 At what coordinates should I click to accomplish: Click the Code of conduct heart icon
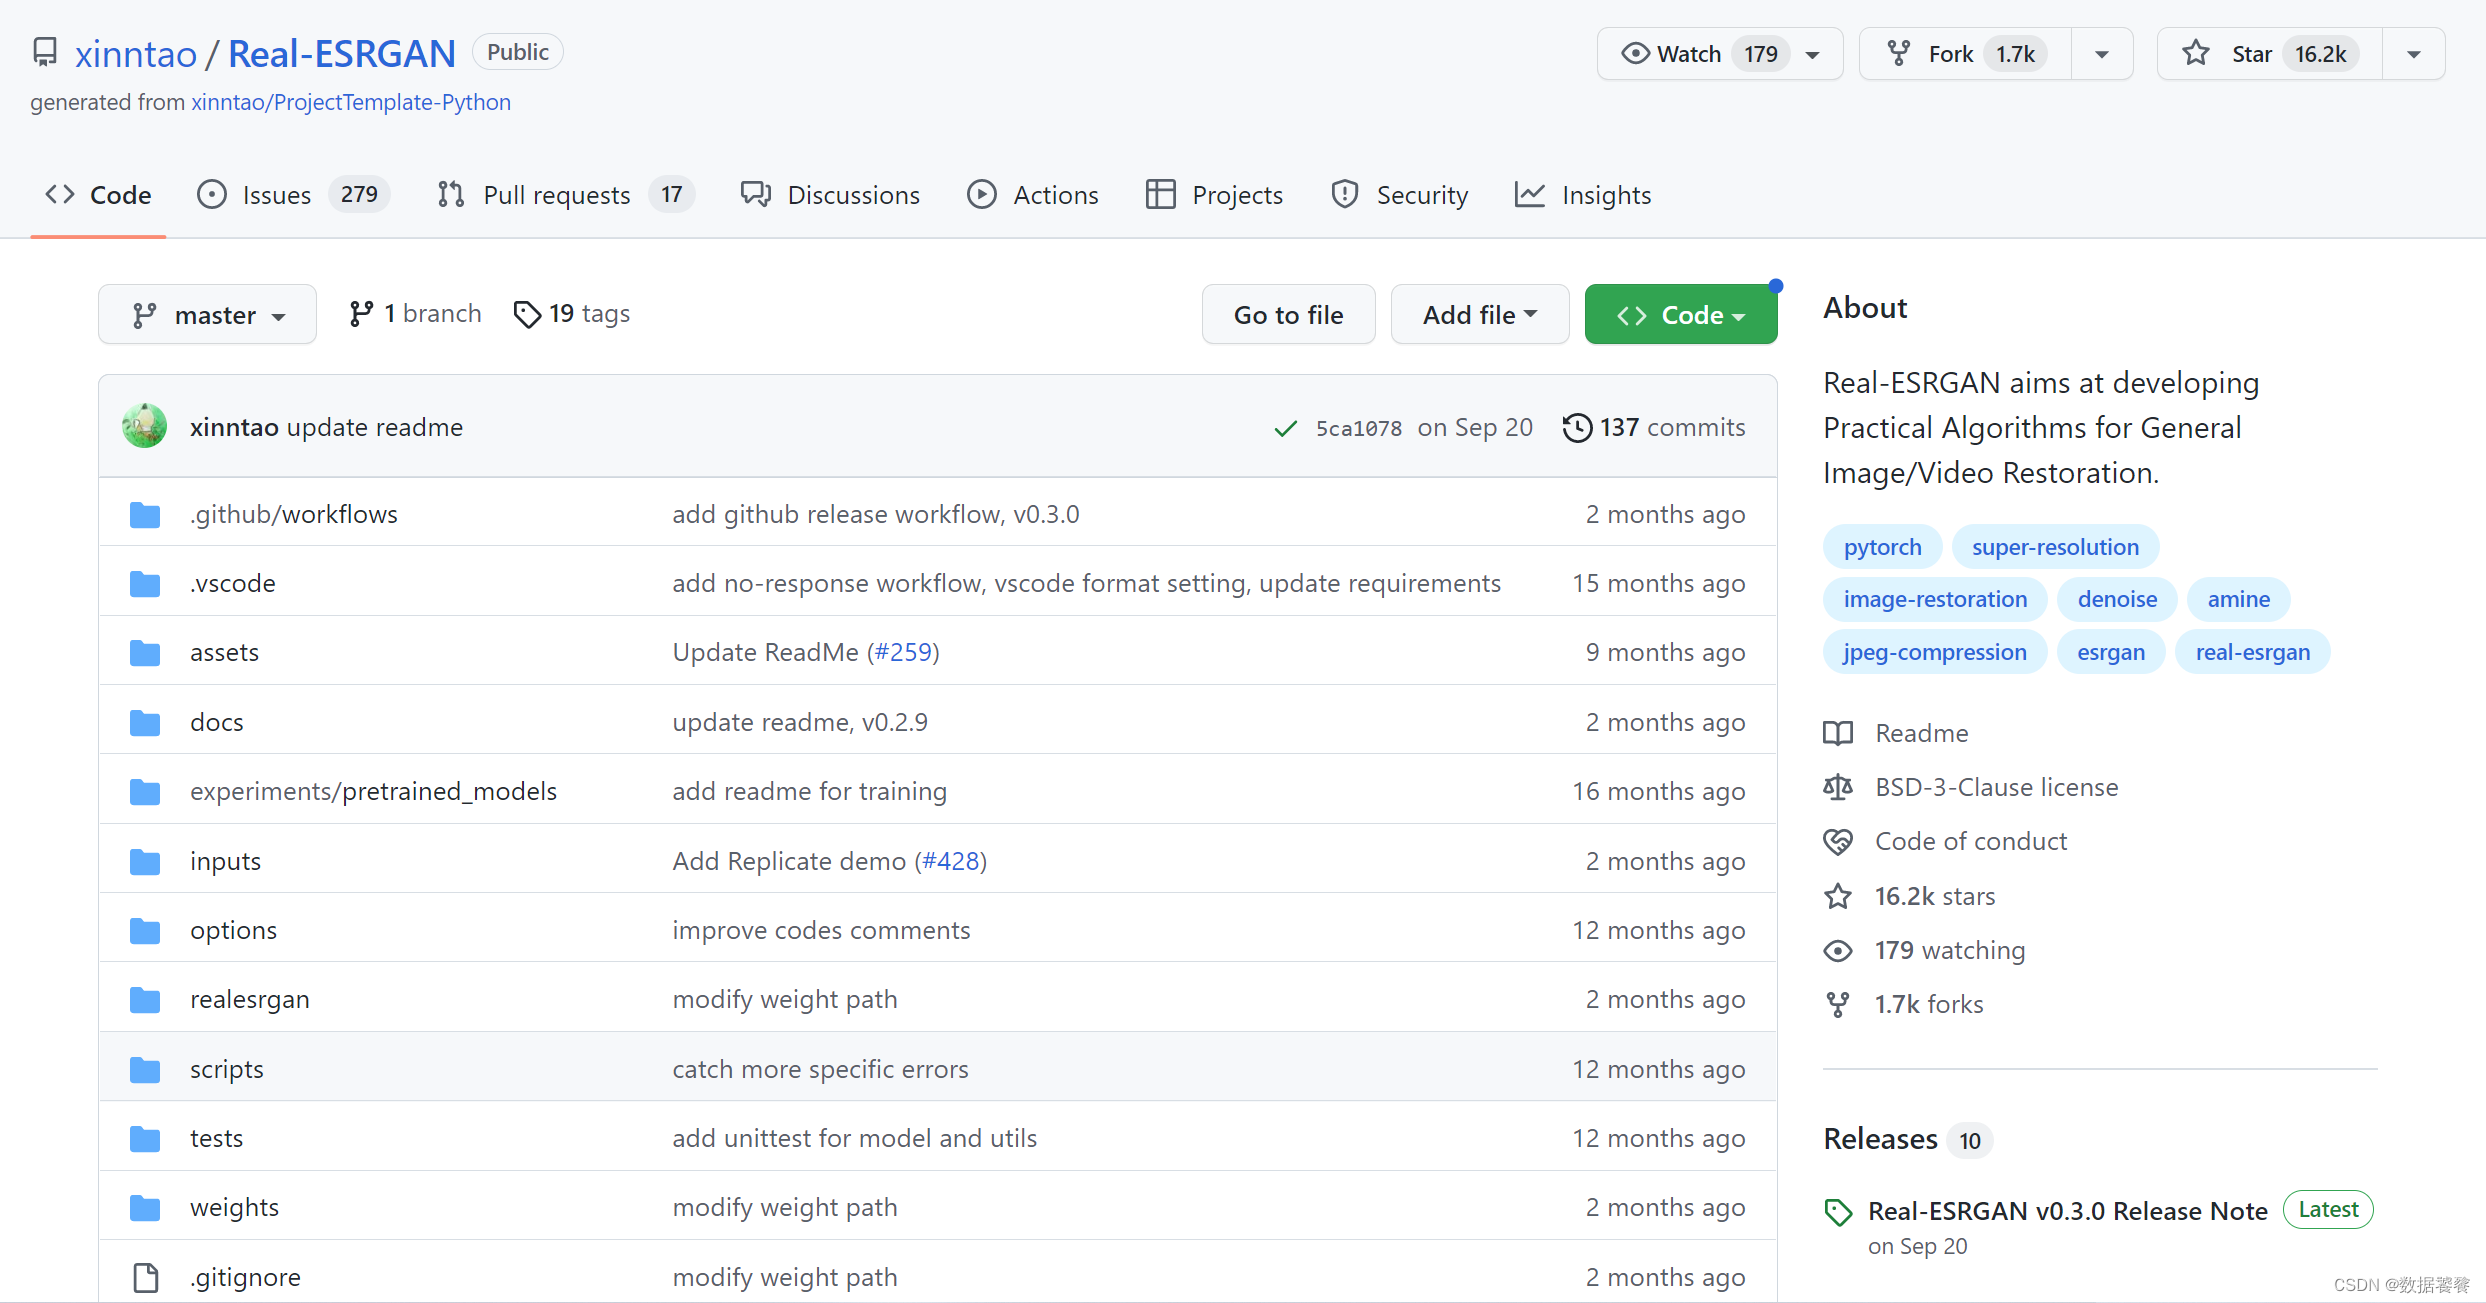pyautogui.click(x=1837, y=842)
